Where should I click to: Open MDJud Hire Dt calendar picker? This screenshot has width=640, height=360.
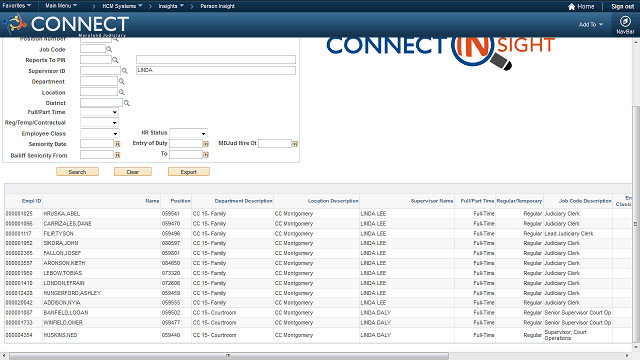click(x=295, y=144)
